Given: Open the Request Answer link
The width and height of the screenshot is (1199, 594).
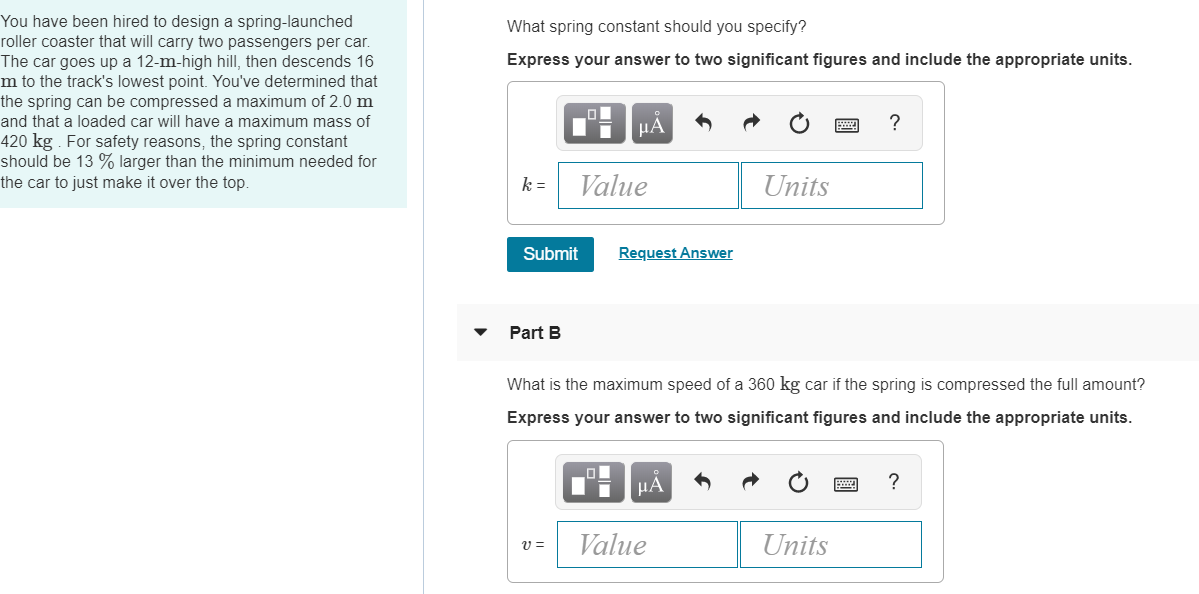Looking at the screenshot, I should pyautogui.click(x=674, y=252).
